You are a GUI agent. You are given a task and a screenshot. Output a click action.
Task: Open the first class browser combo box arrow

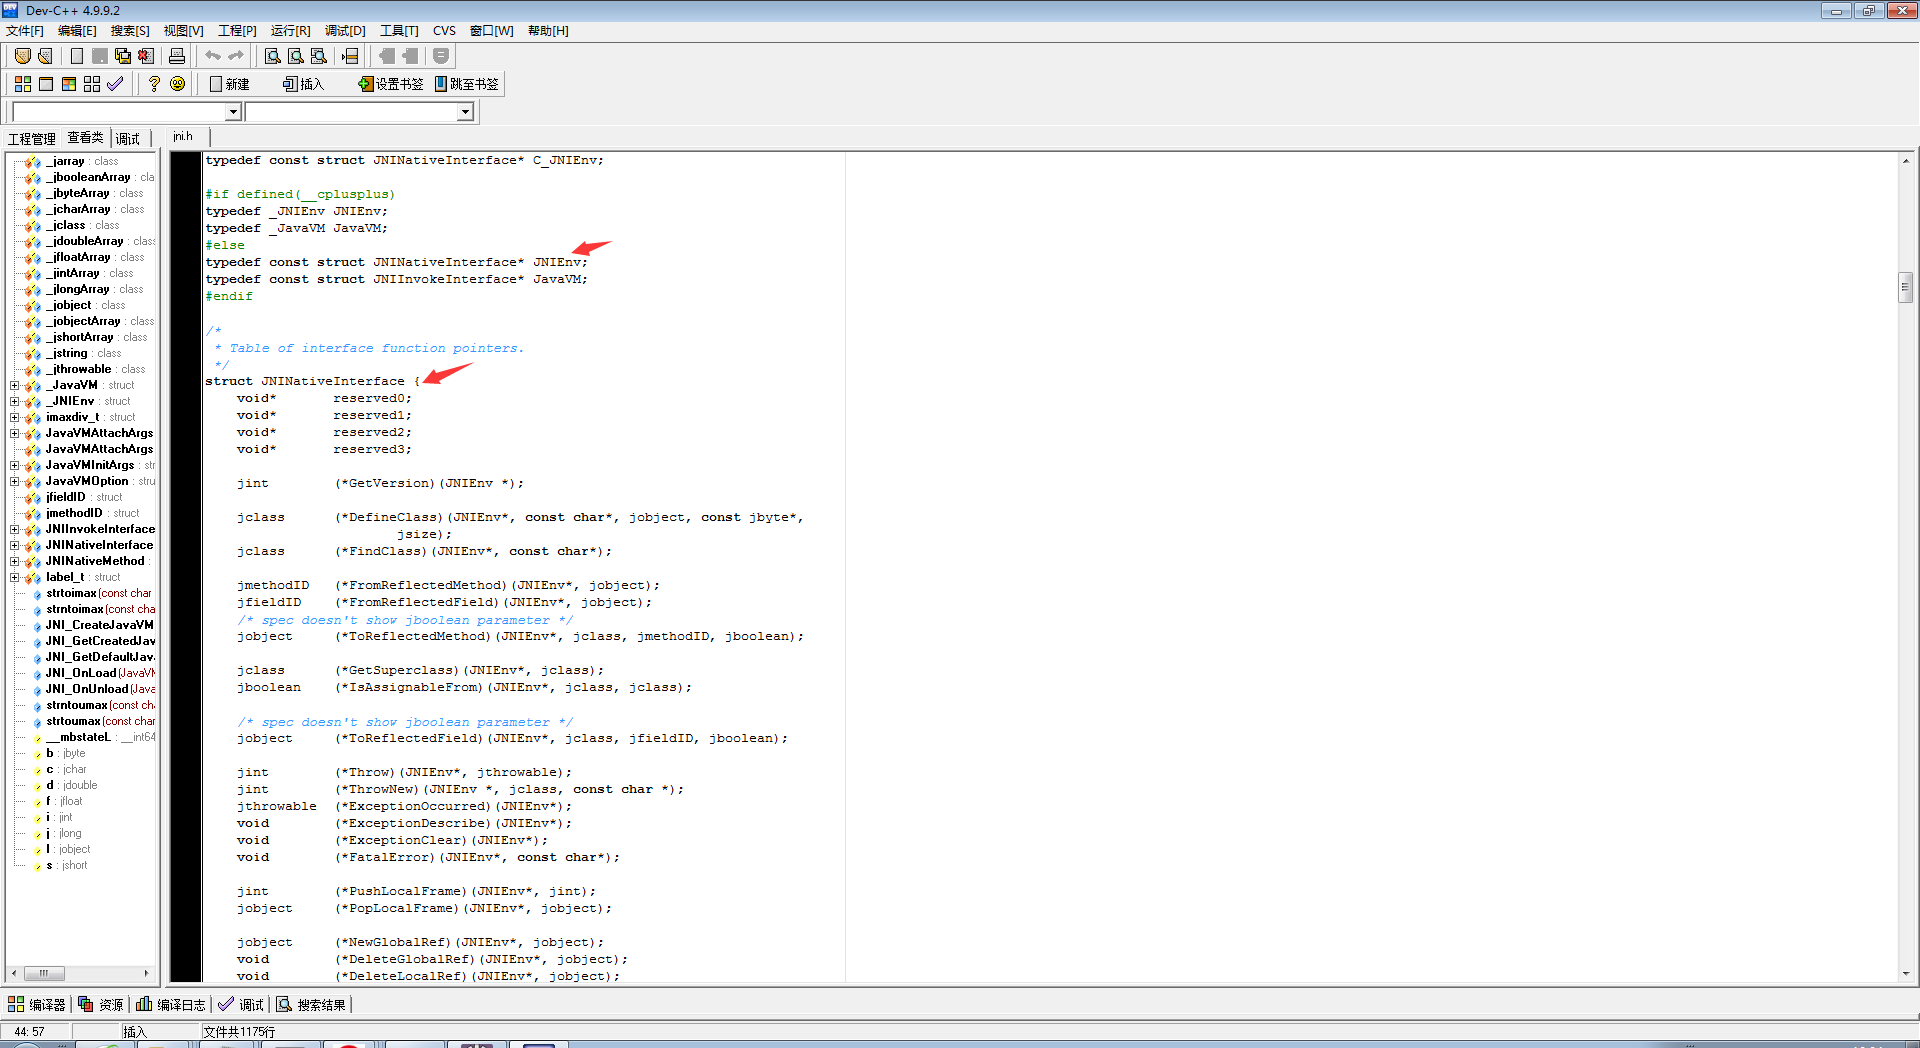coord(233,112)
